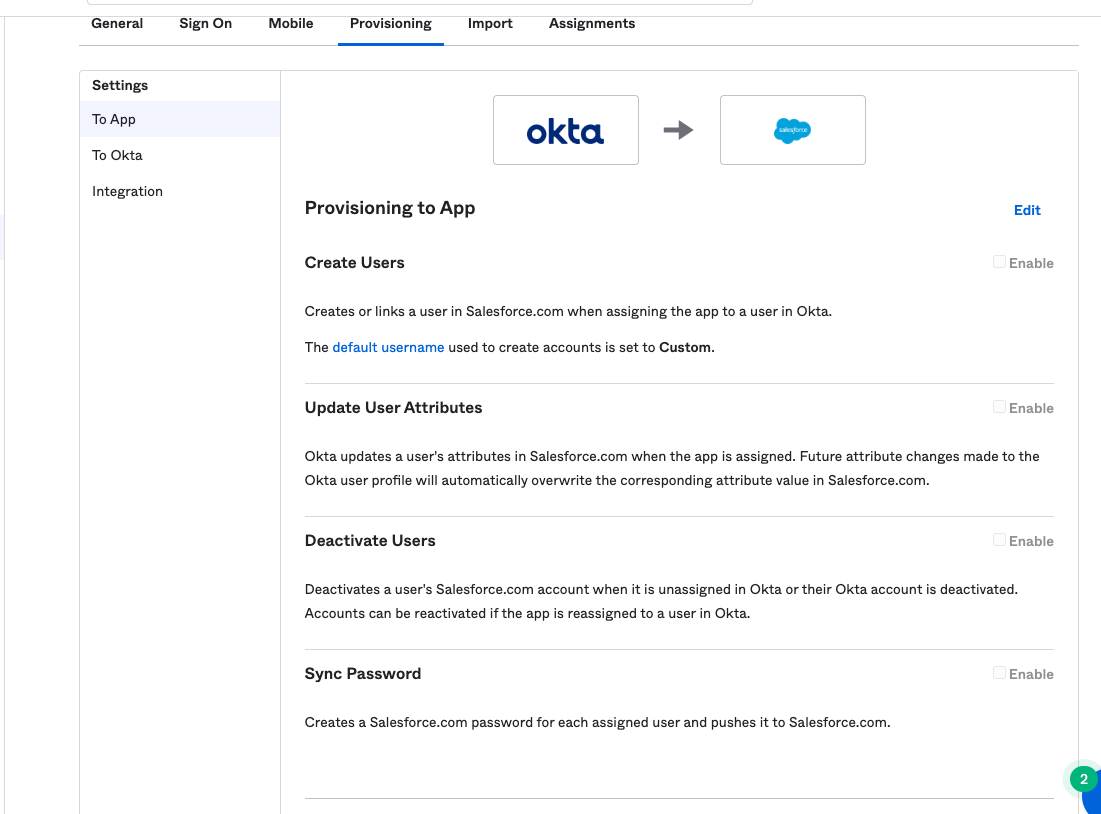Open the default username link
This screenshot has width=1101, height=814.
click(x=388, y=347)
